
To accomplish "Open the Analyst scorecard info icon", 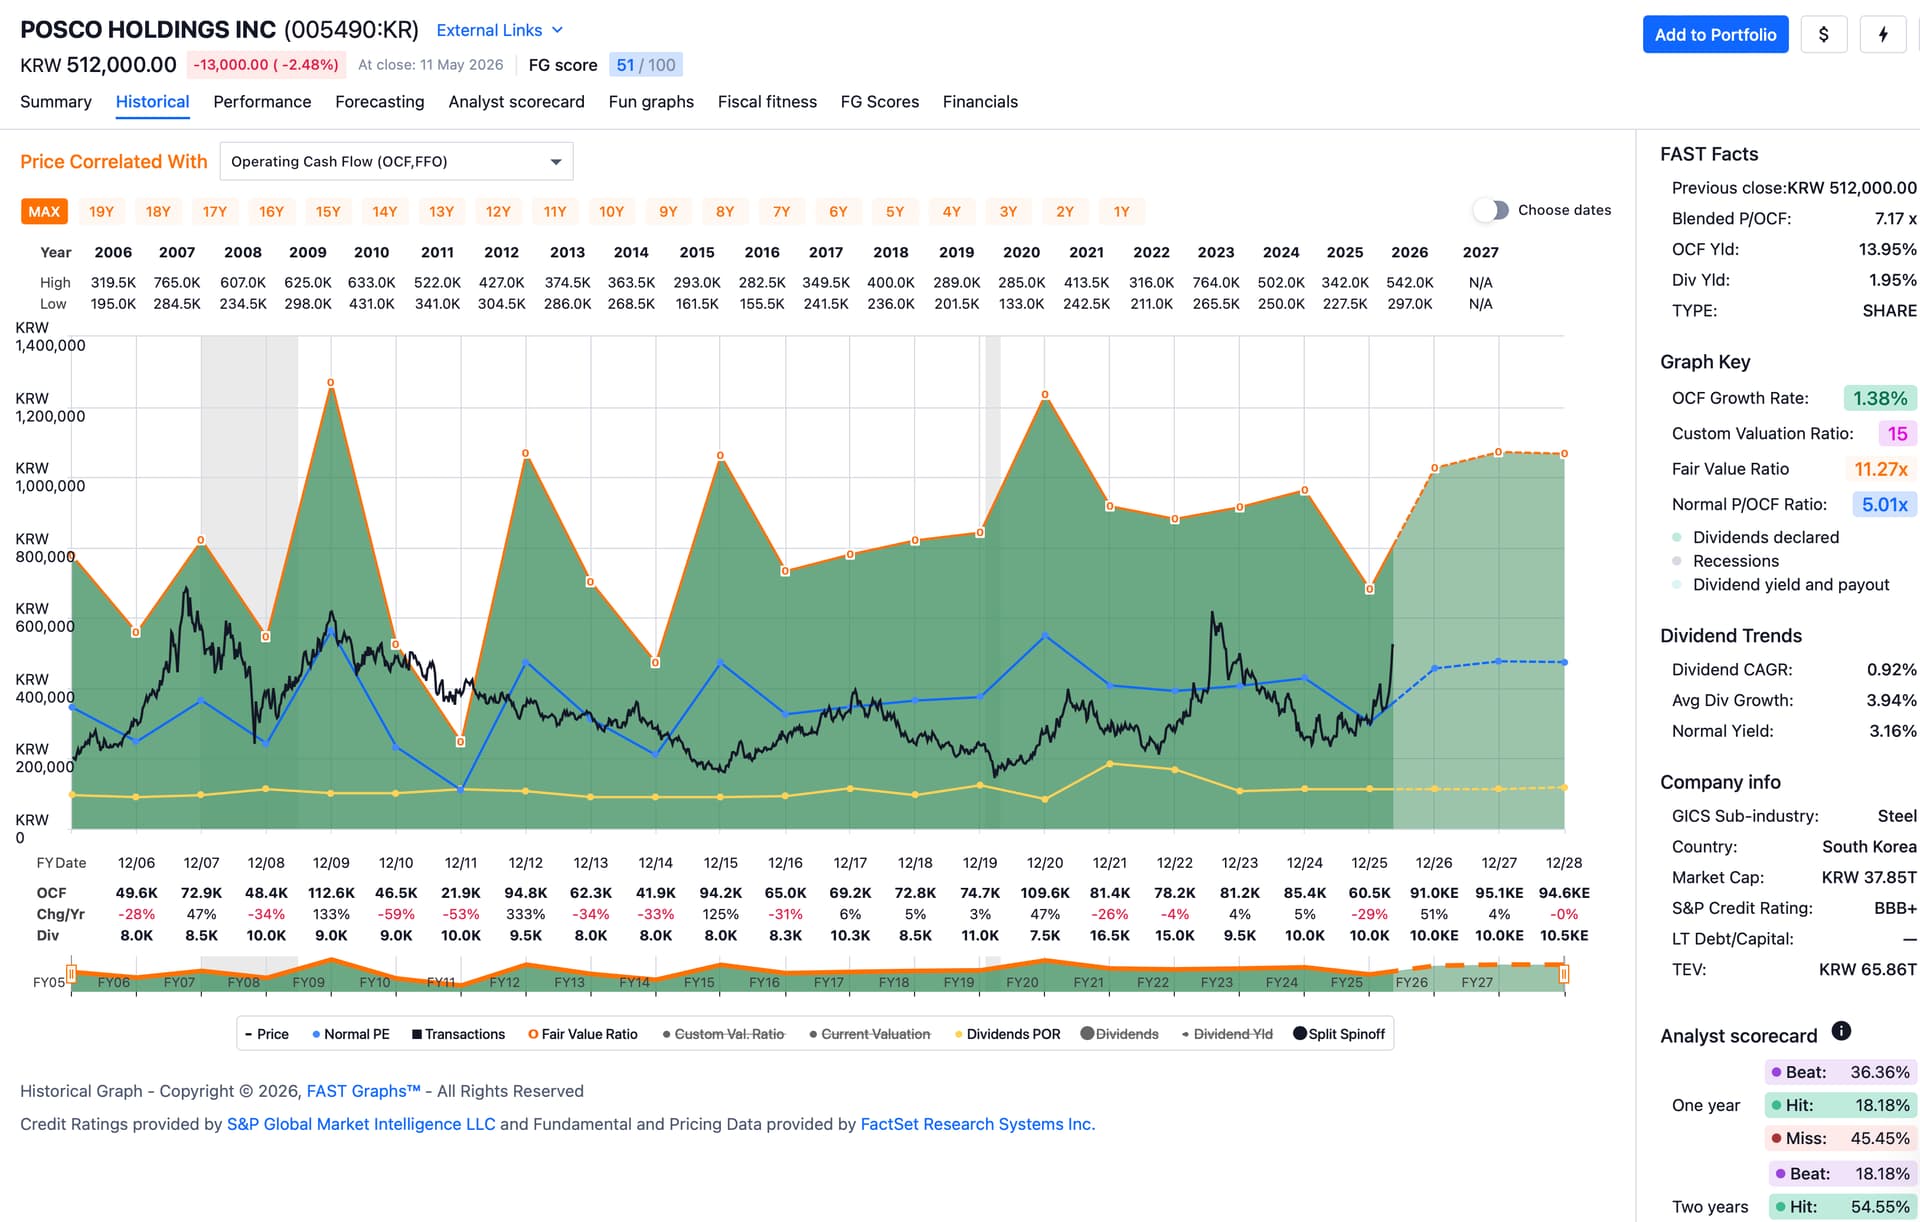I will 1841,1031.
